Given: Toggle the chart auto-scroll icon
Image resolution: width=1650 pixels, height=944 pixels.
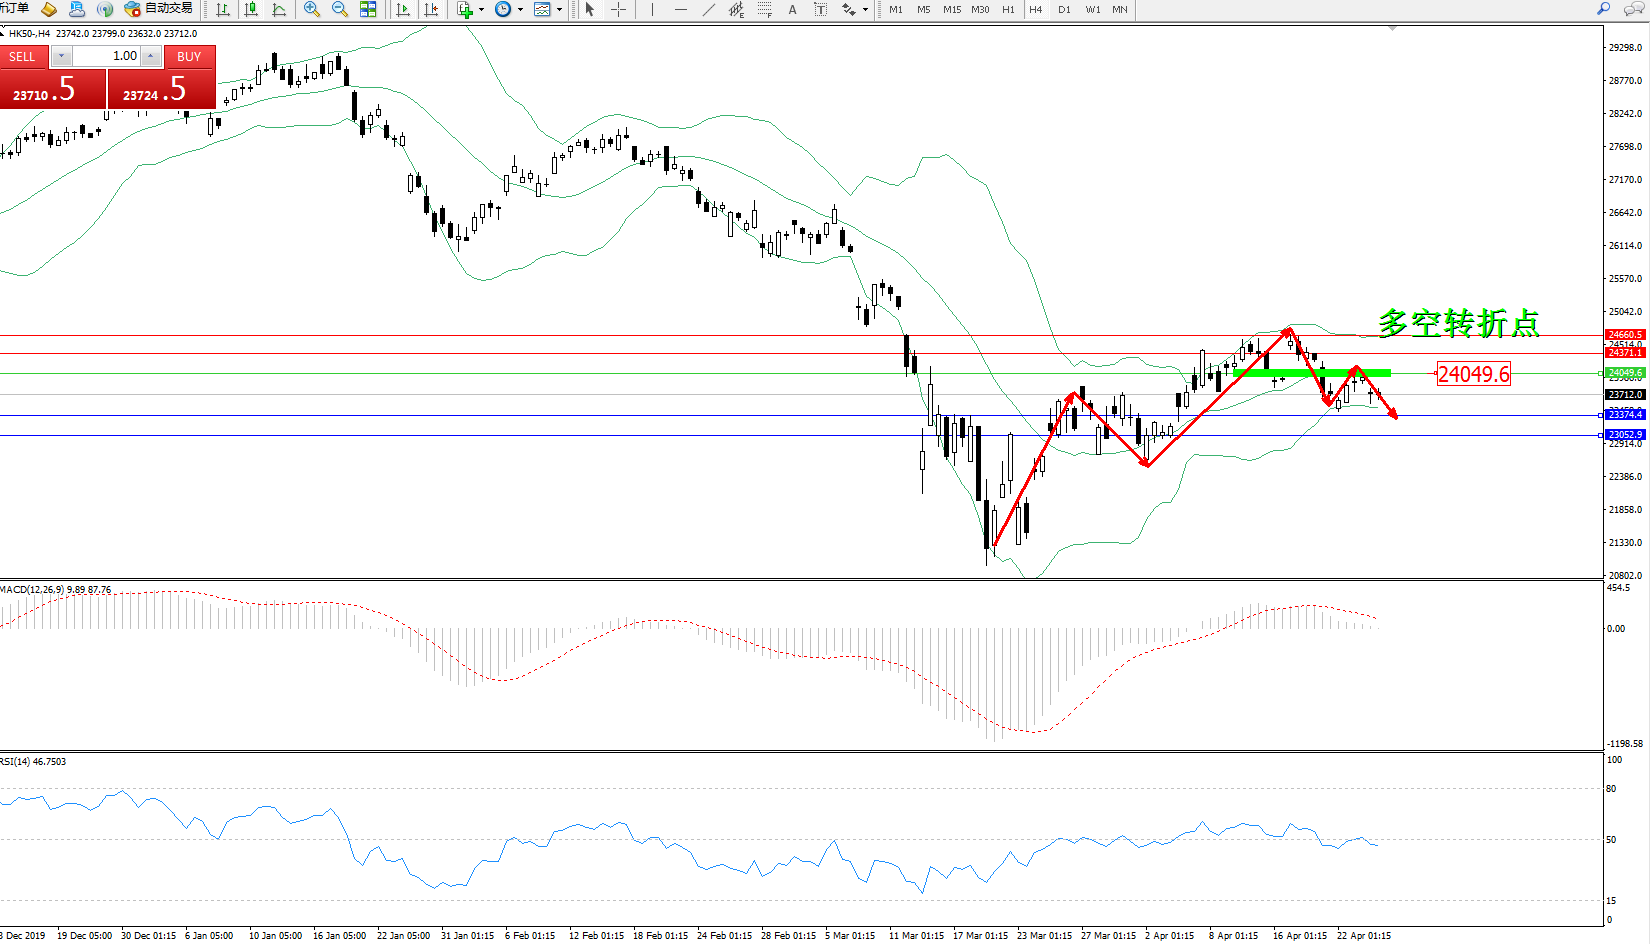Looking at the screenshot, I should click(403, 9).
